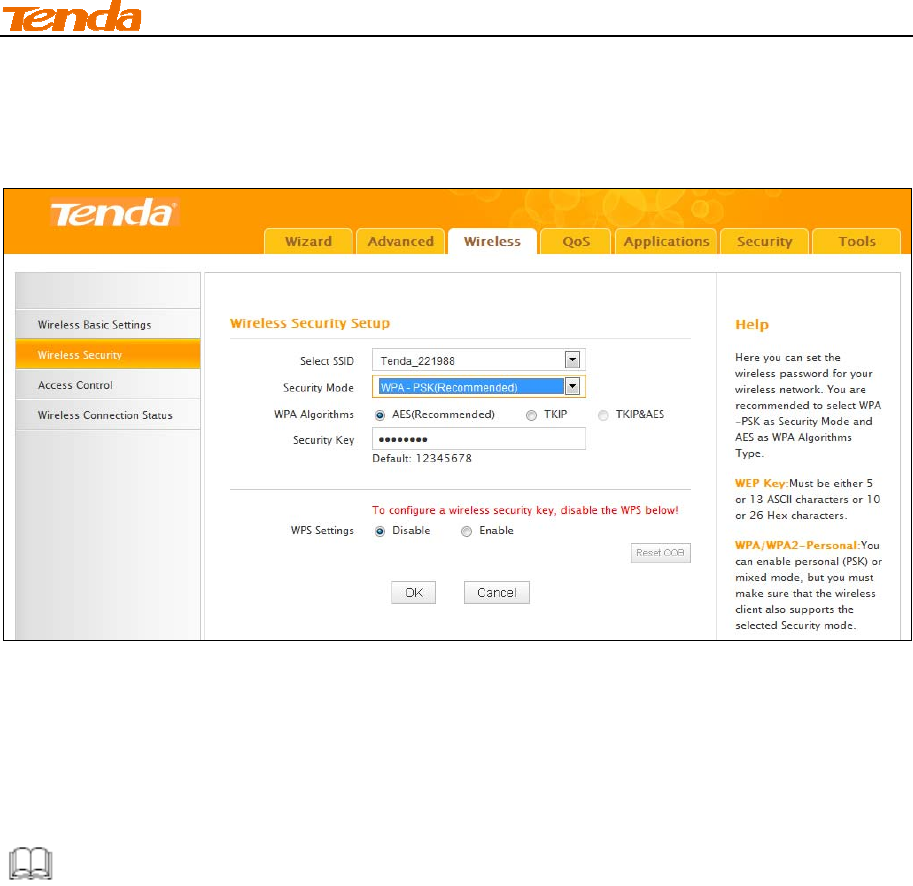
Task: Click the red WPS warning message
Action: coord(525,510)
